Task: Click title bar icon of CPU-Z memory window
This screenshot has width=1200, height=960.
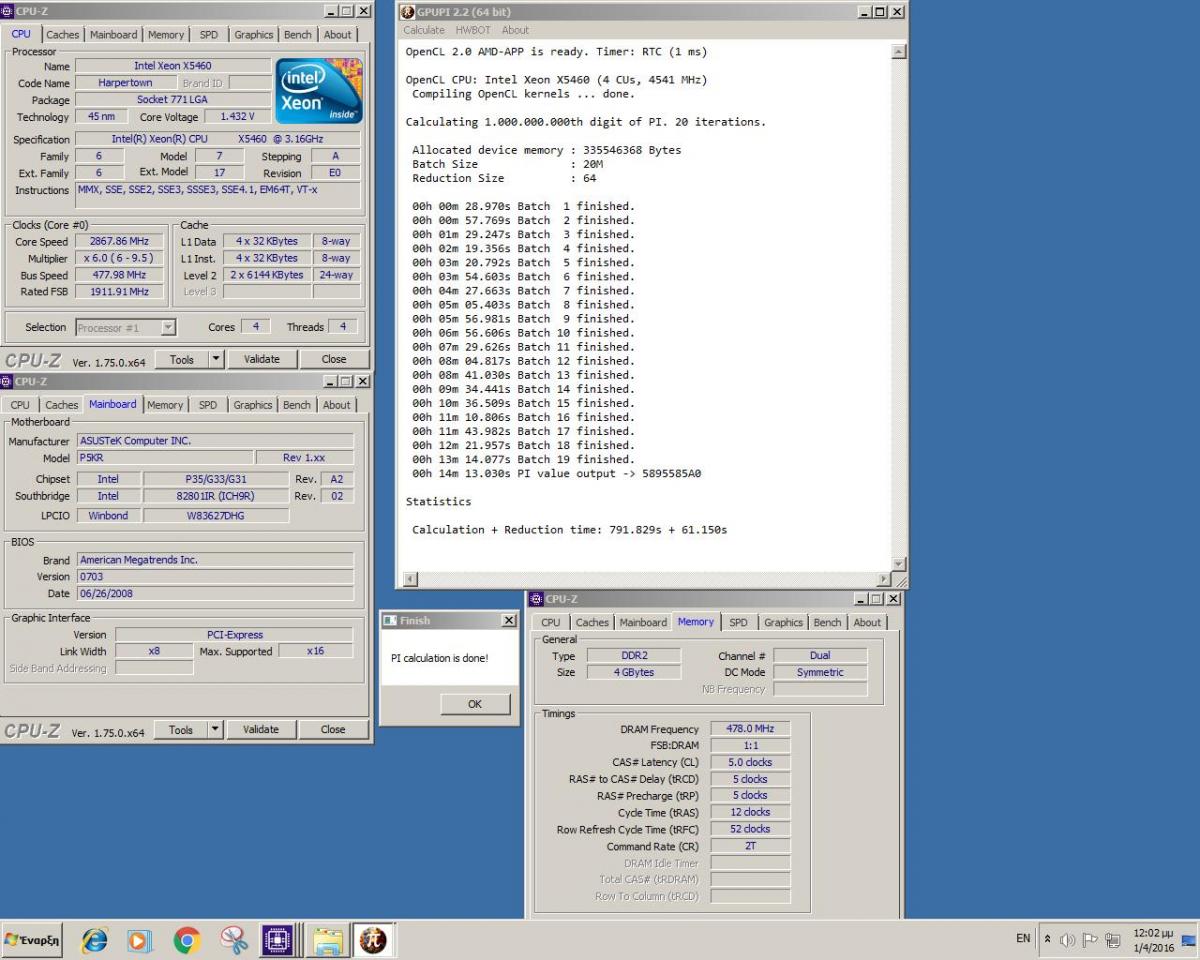Action: pos(536,599)
